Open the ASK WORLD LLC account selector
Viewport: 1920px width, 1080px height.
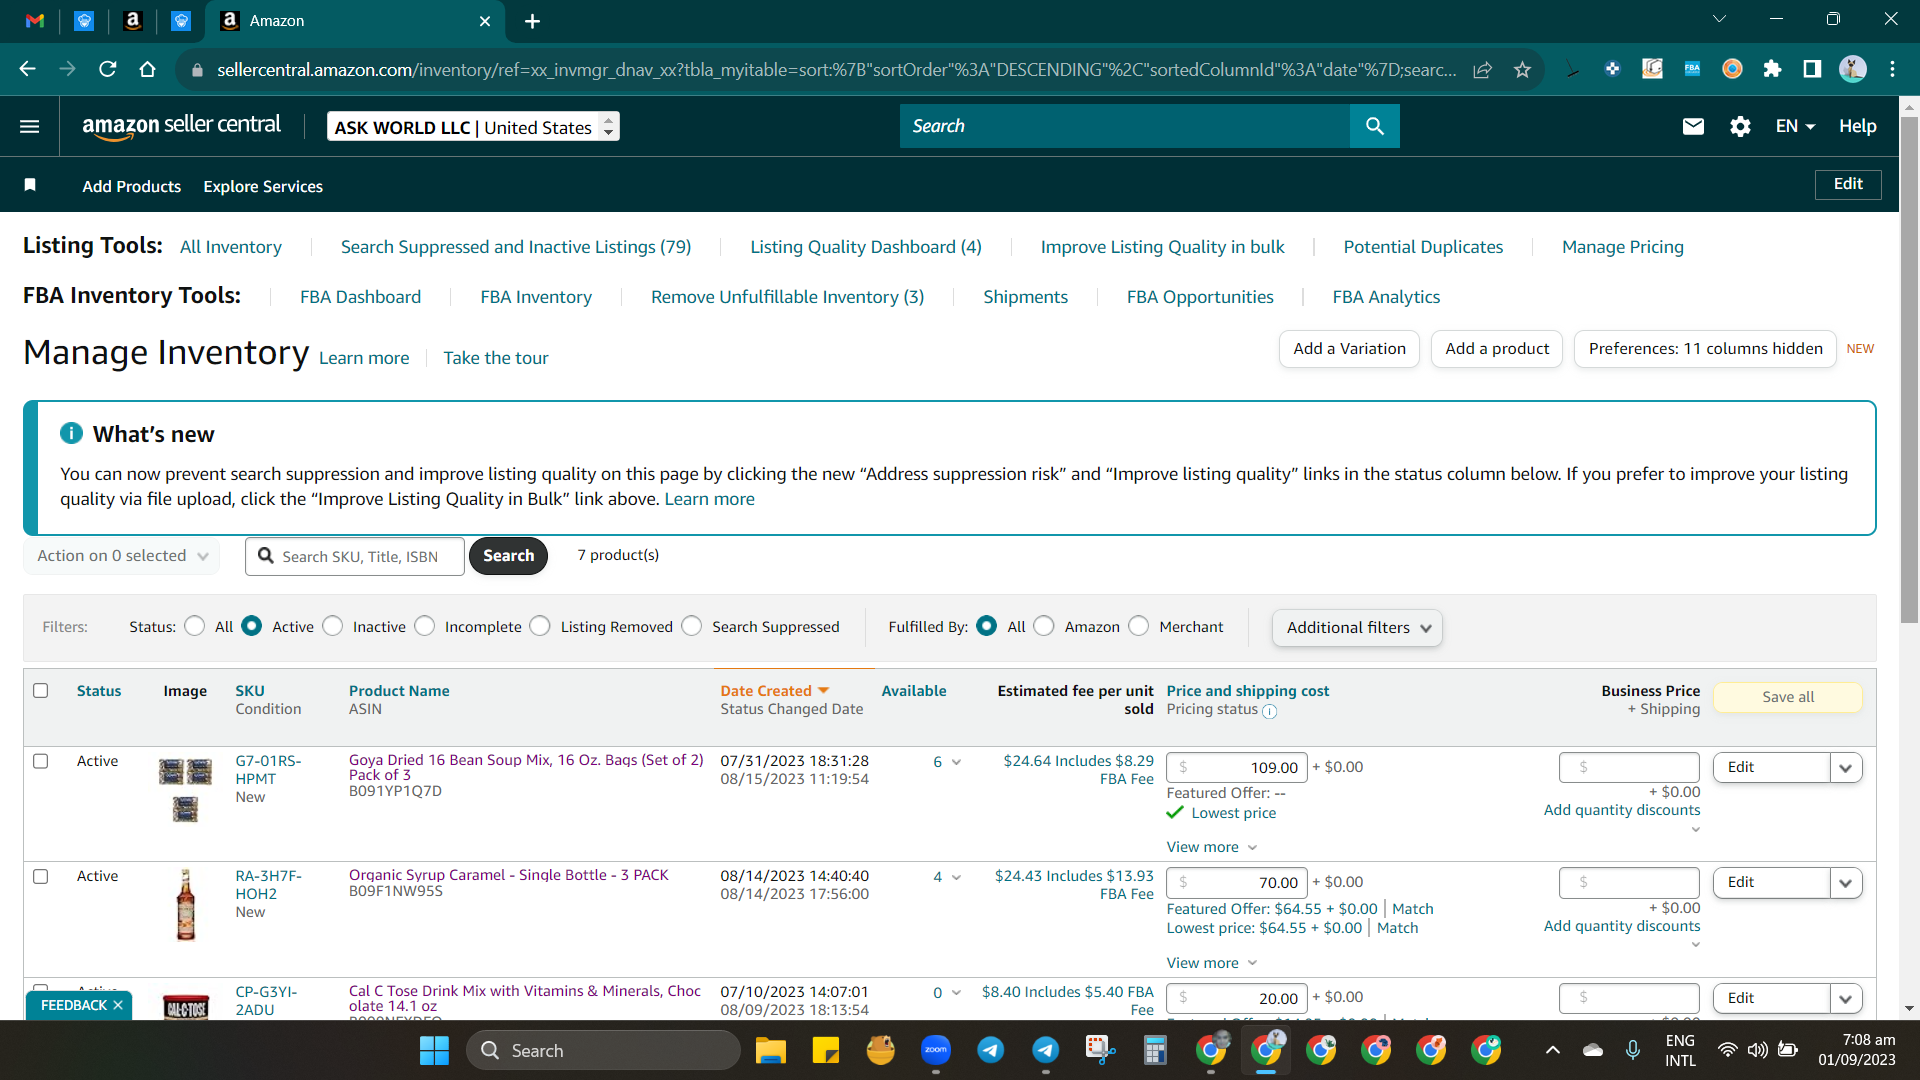[x=473, y=127]
